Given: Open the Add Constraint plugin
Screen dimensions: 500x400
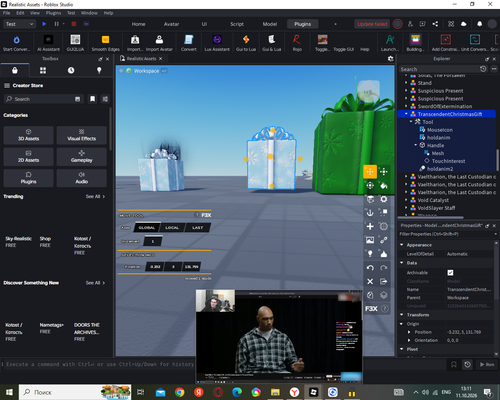Looking at the screenshot, I should 445,43.
